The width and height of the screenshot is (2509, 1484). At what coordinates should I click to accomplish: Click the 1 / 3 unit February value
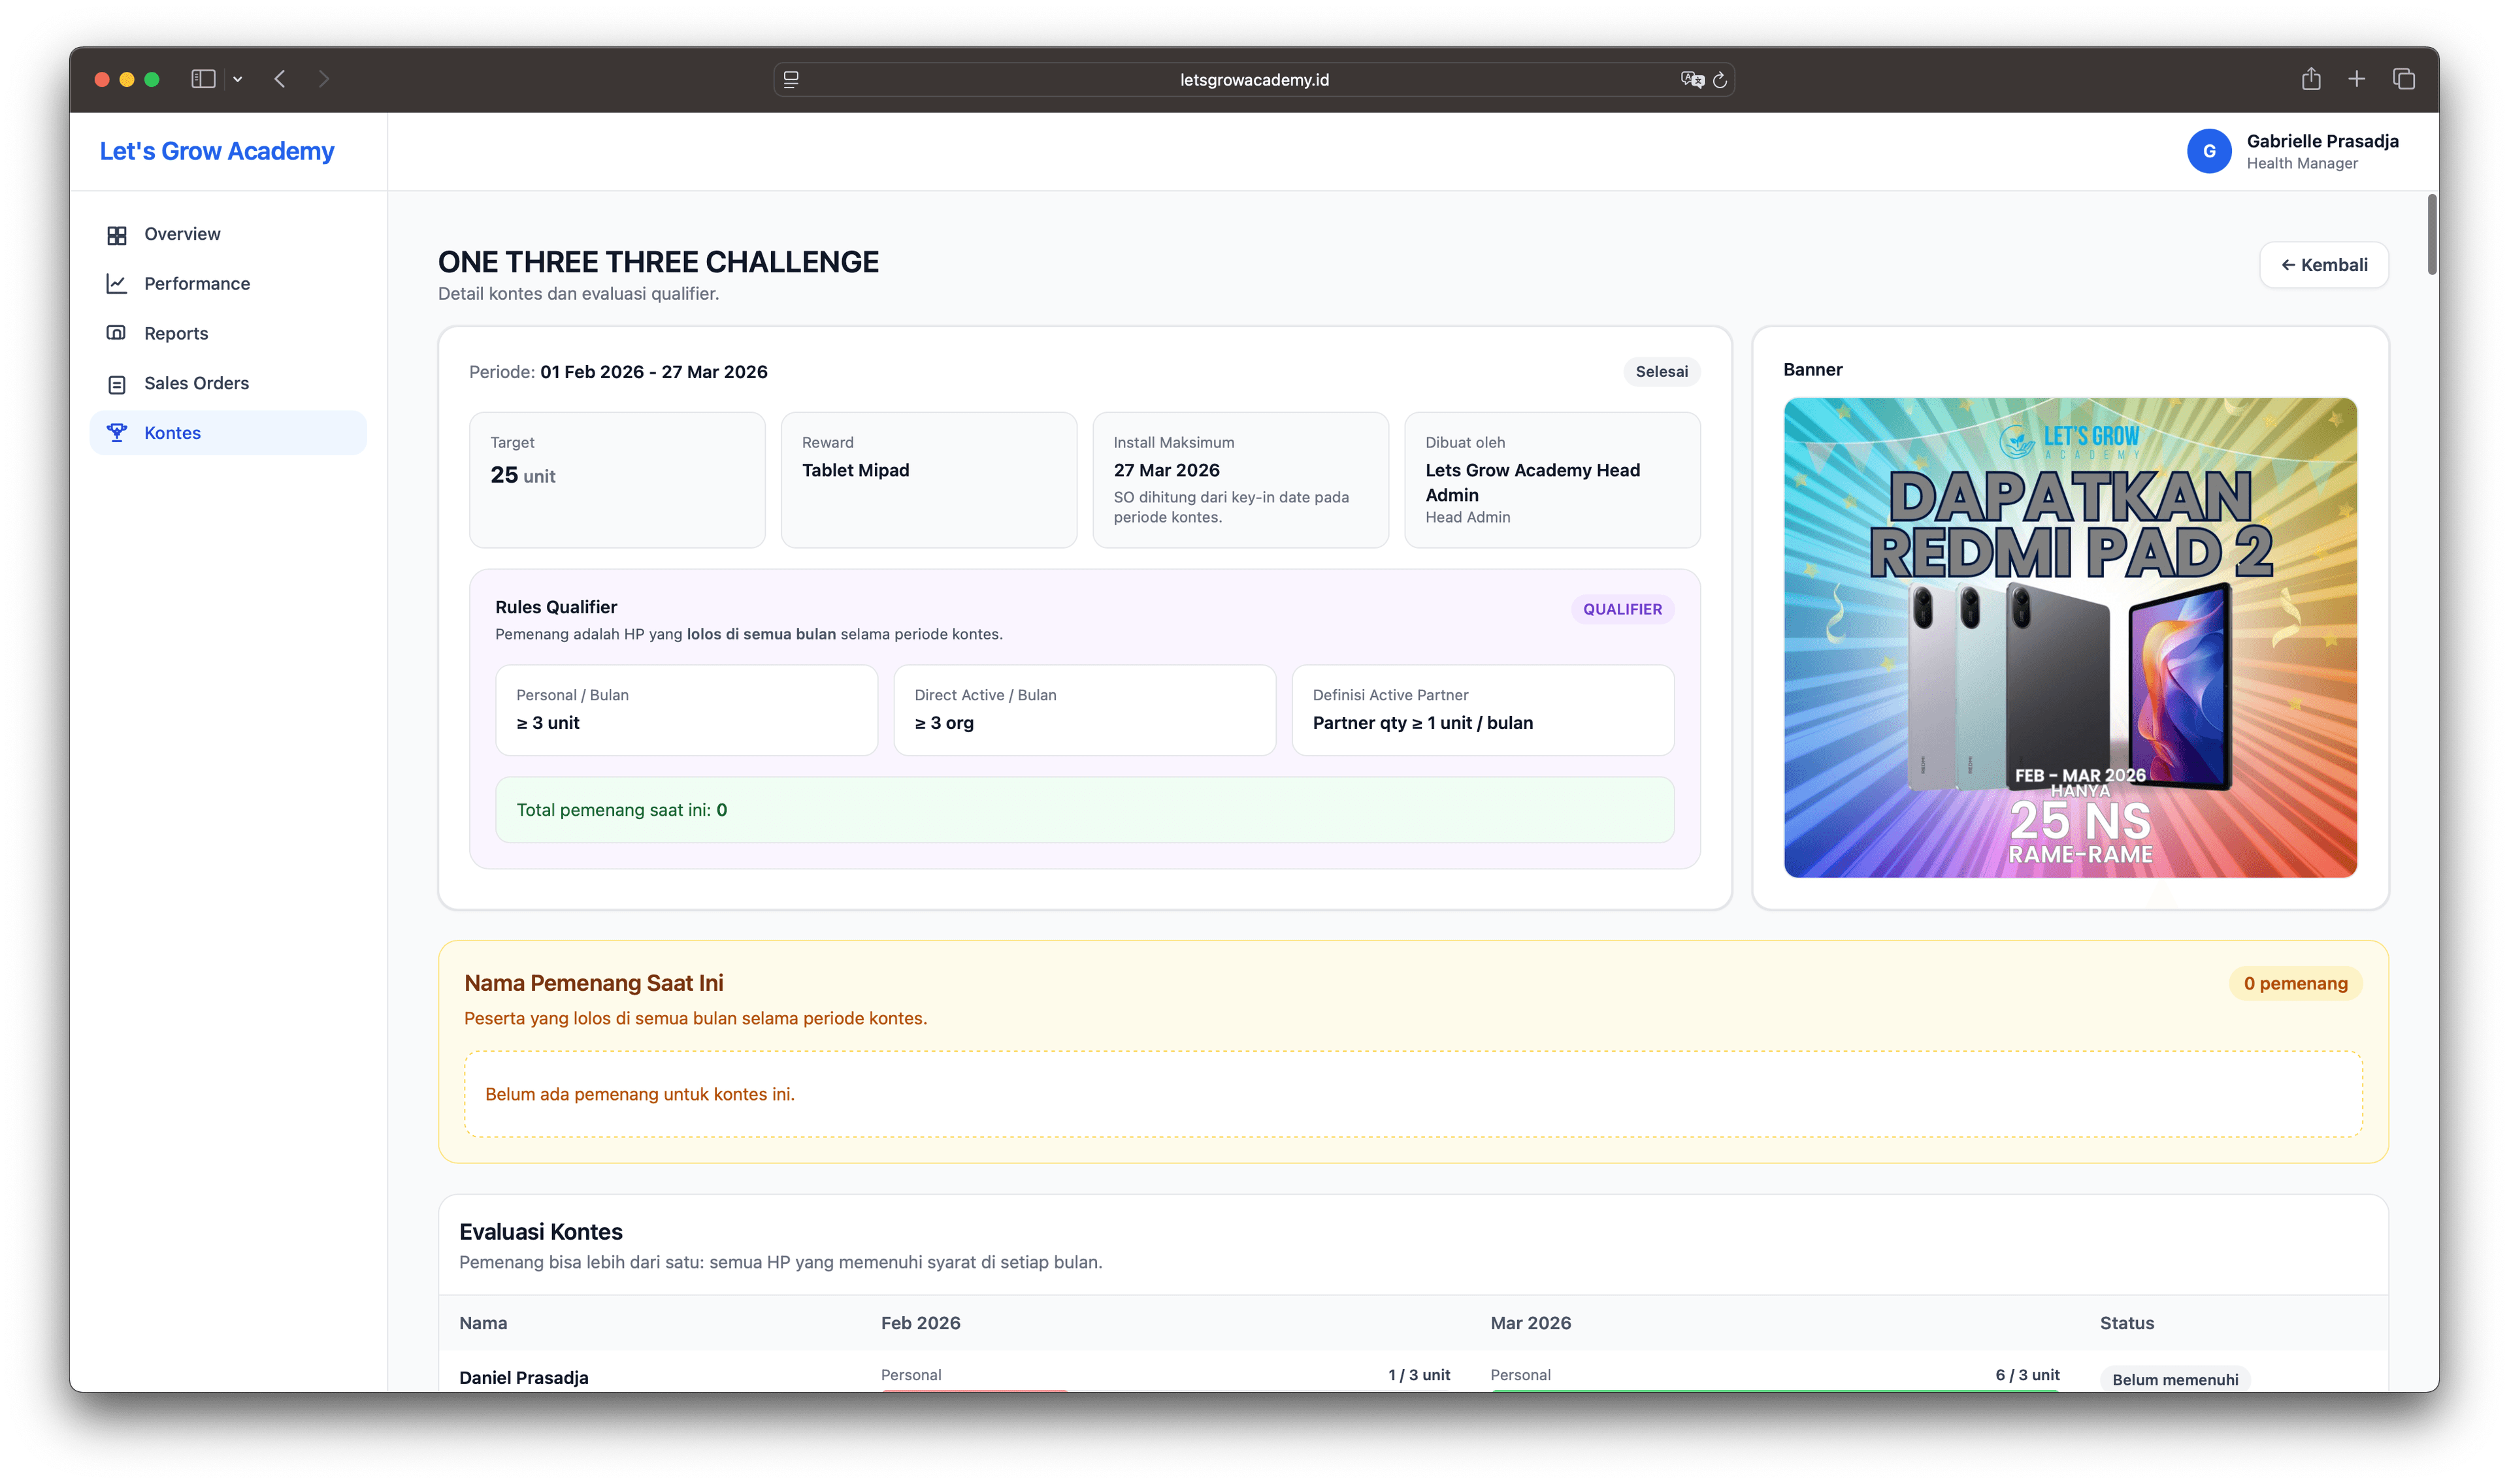click(x=1419, y=1375)
